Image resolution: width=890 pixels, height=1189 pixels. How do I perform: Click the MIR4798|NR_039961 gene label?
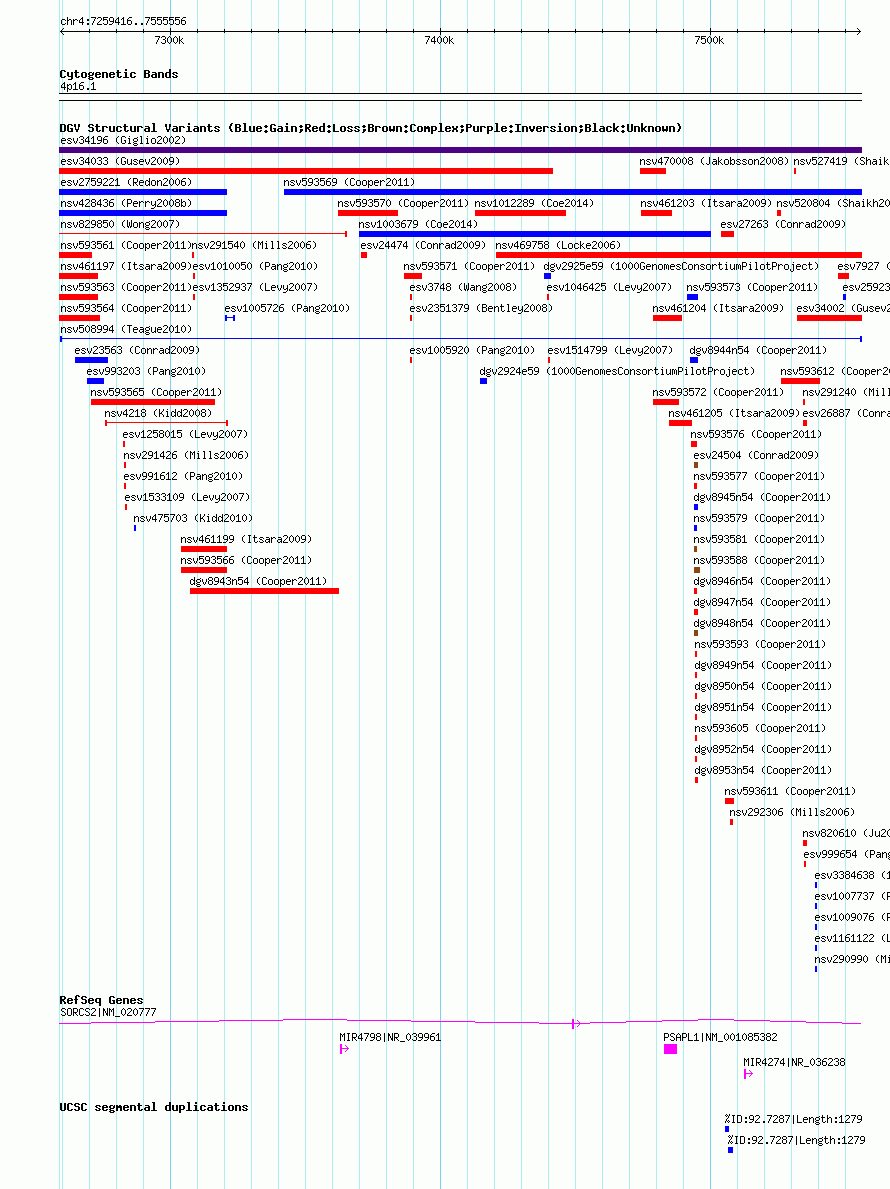pyautogui.click(x=390, y=1038)
